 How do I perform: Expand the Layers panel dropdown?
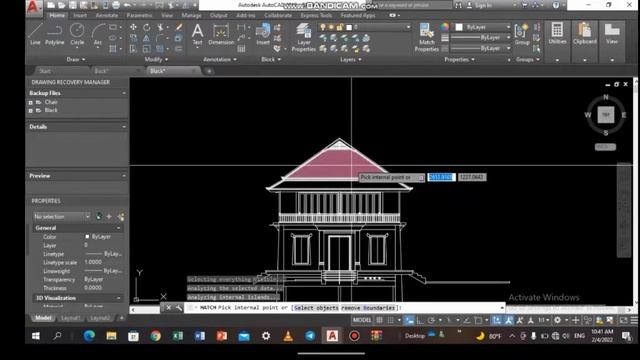[x=351, y=59]
